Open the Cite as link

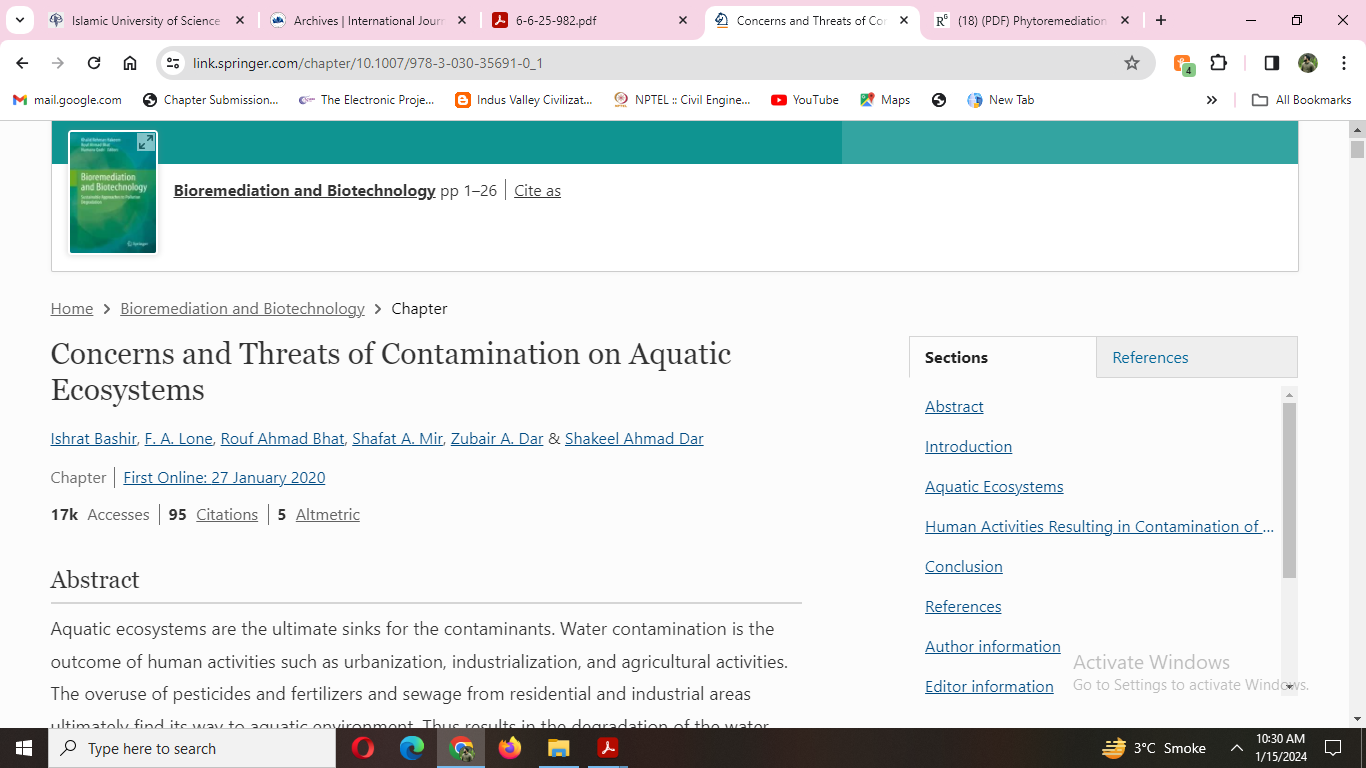[537, 191]
